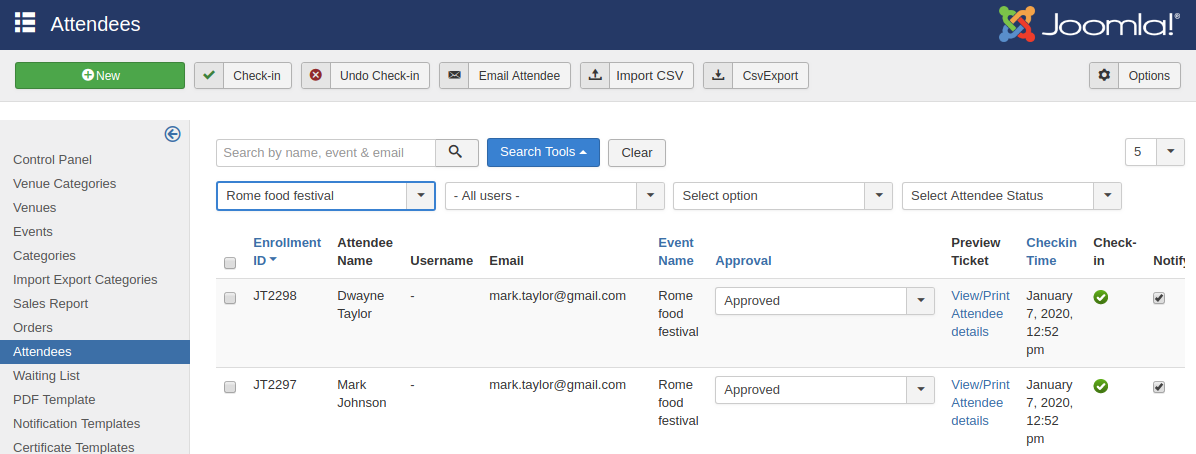Open Options via the gear icon

[x=1104, y=76]
